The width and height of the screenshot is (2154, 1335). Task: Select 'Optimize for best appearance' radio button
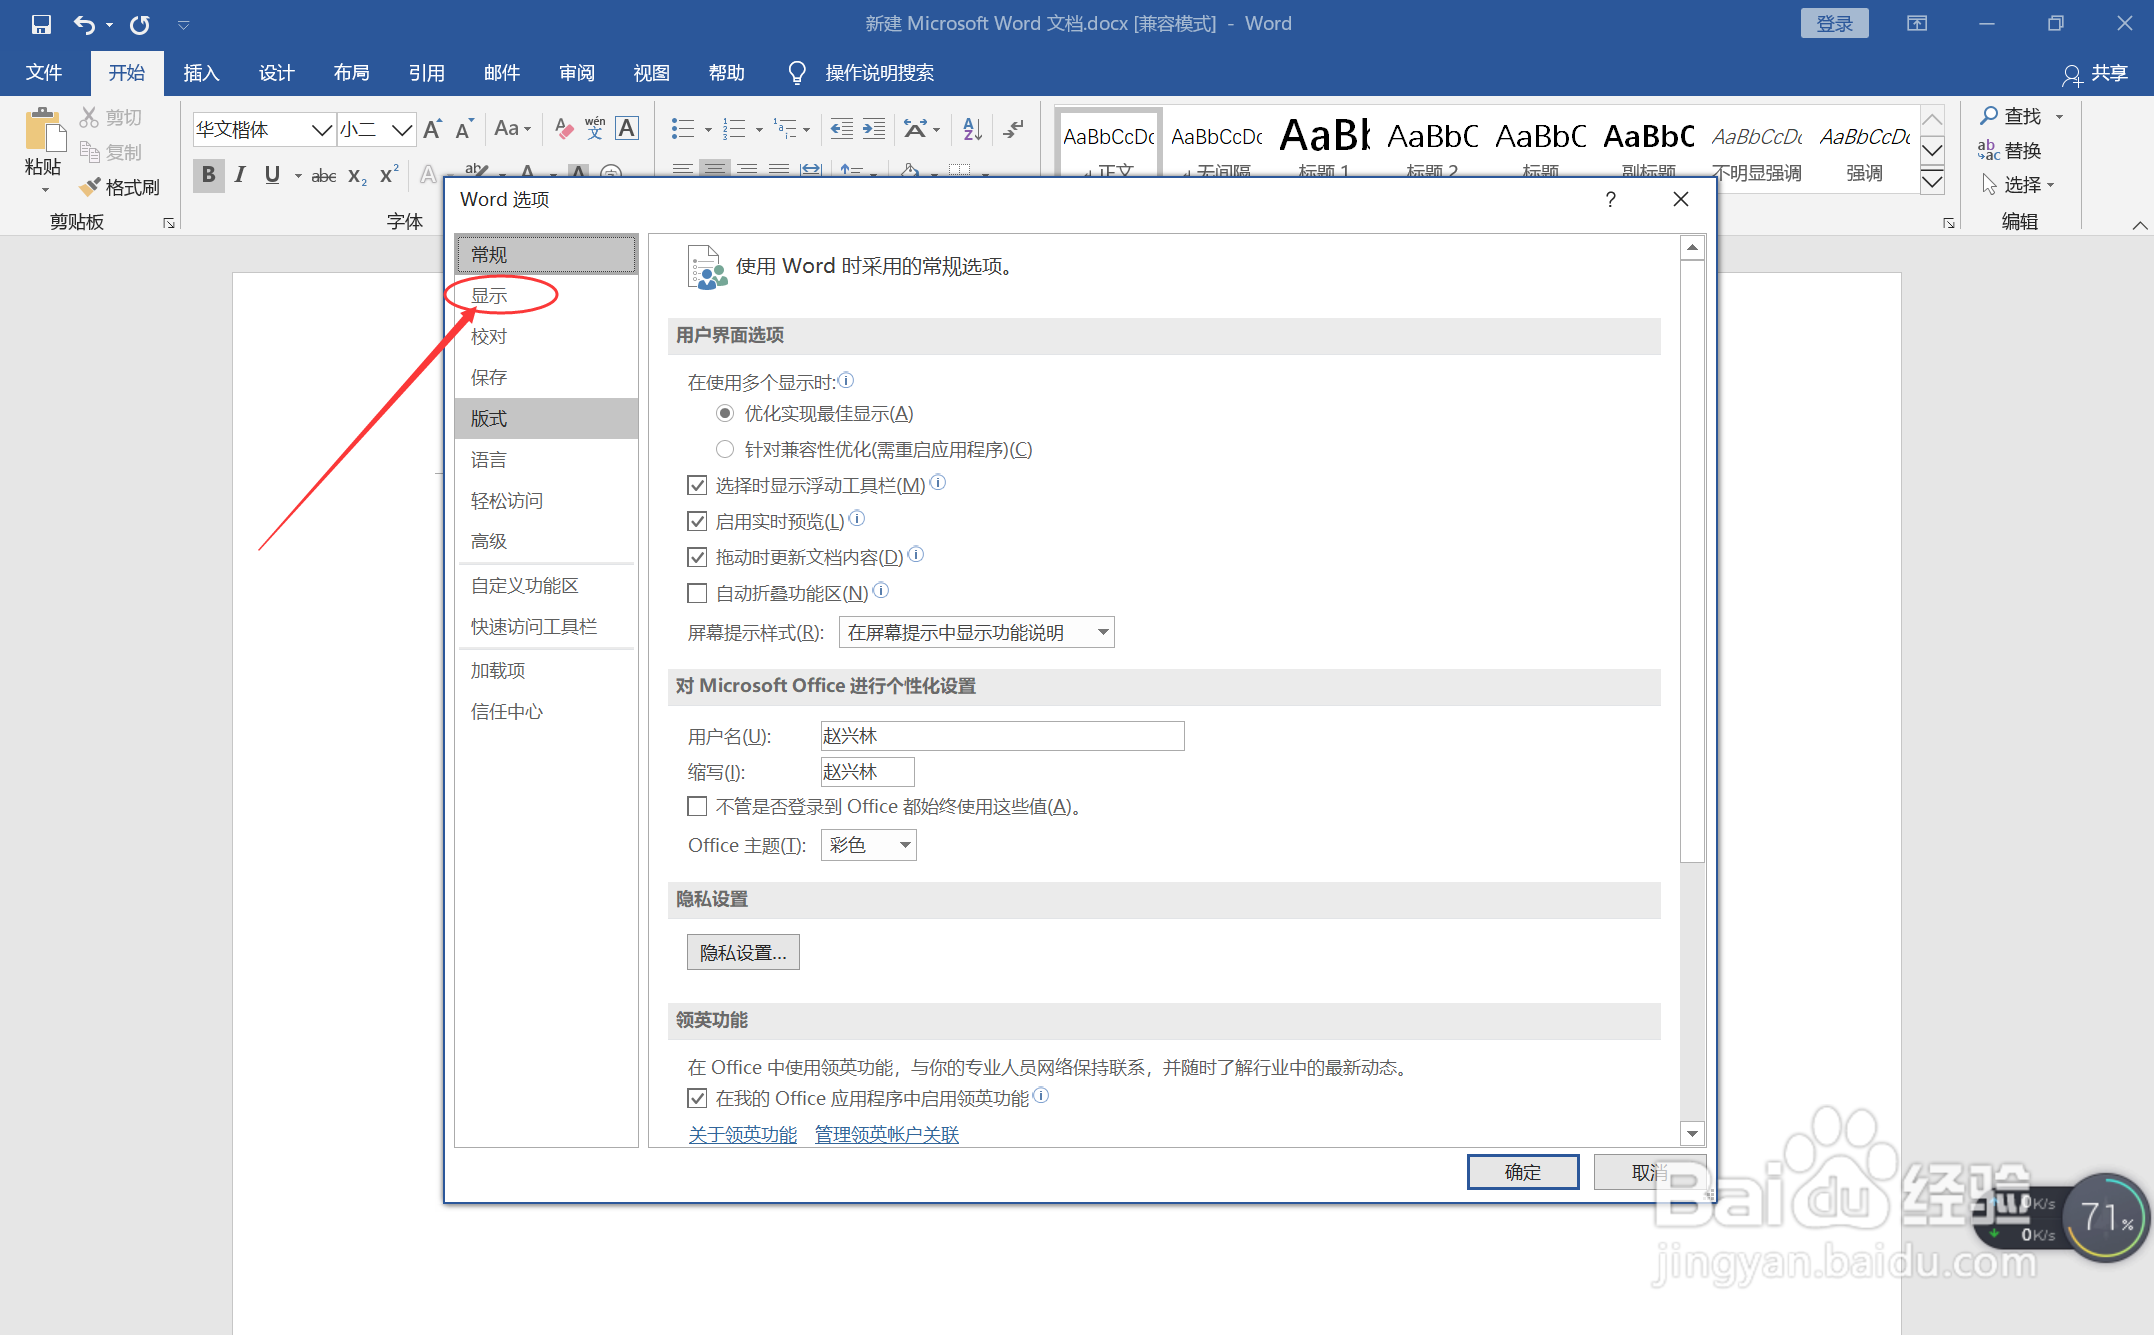725,414
